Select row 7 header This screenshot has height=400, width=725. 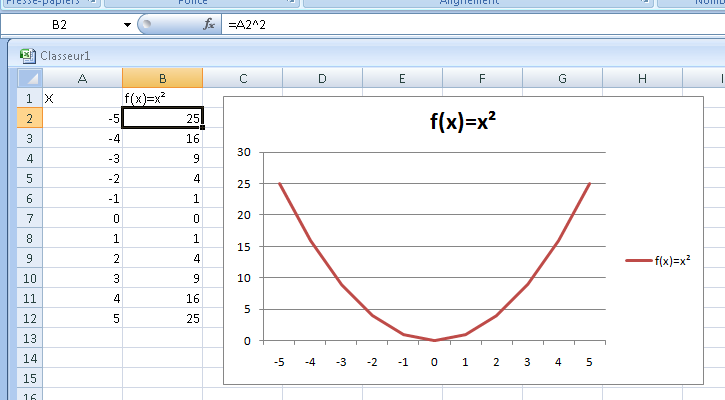click(30, 218)
